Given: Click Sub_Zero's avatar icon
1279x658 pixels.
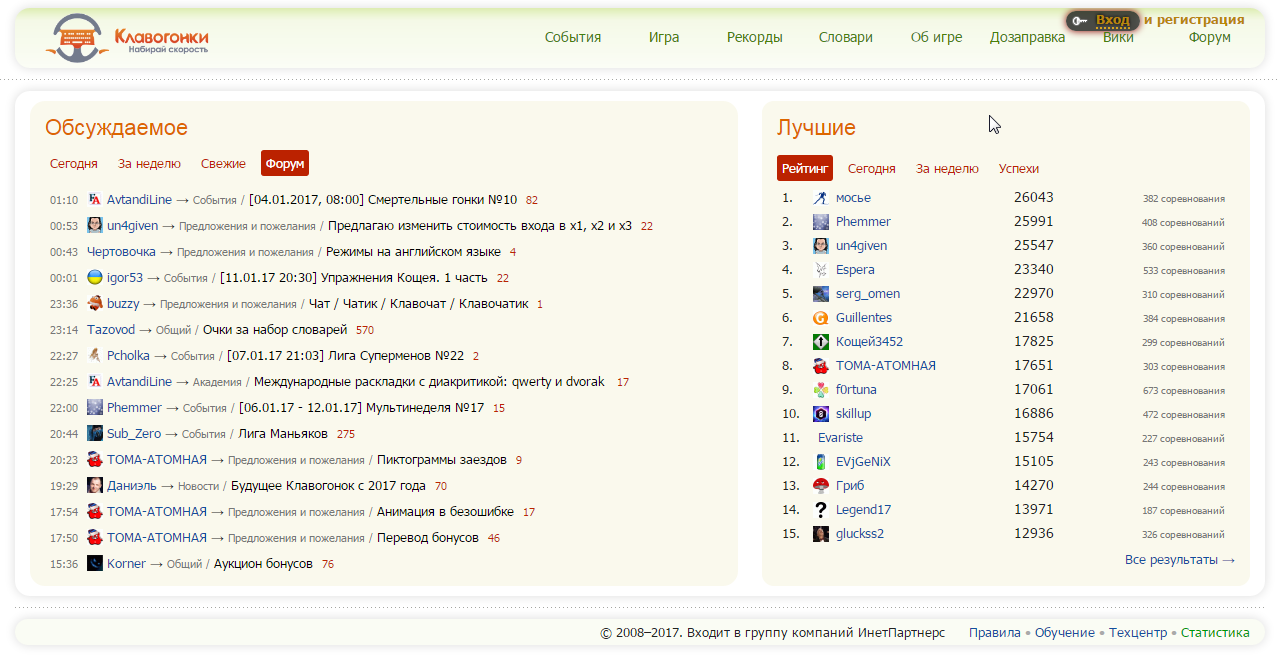Looking at the screenshot, I should pyautogui.click(x=95, y=434).
